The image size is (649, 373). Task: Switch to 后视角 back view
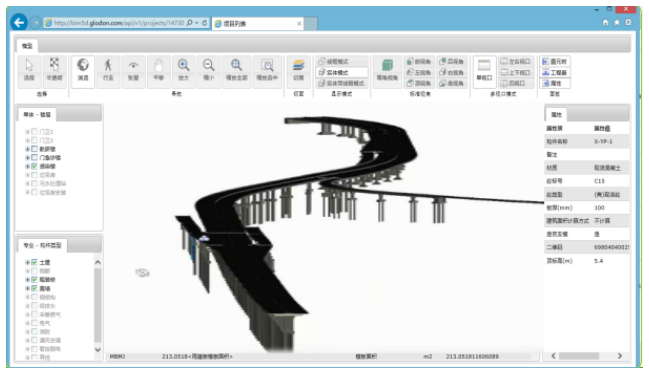(452, 61)
